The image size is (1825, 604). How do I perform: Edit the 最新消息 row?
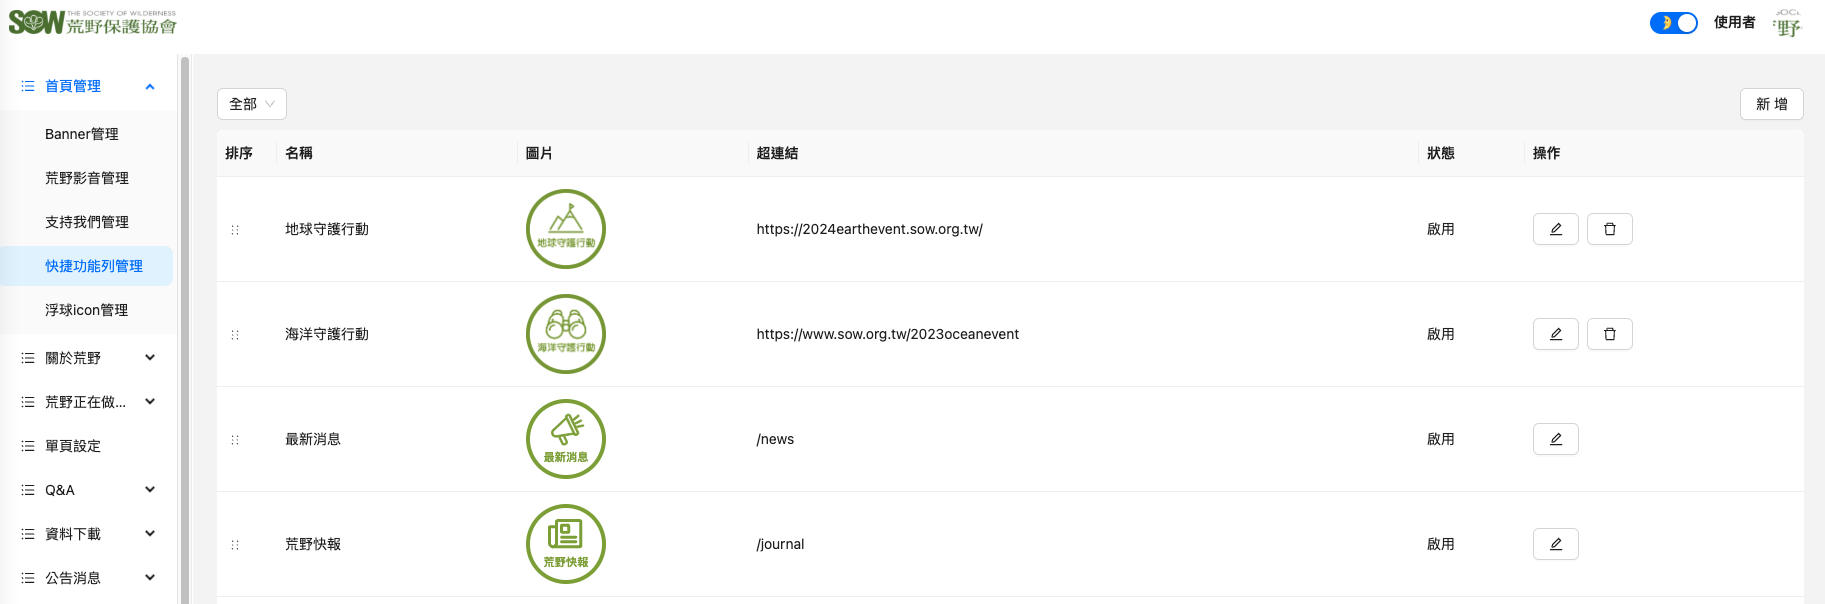coord(1555,439)
